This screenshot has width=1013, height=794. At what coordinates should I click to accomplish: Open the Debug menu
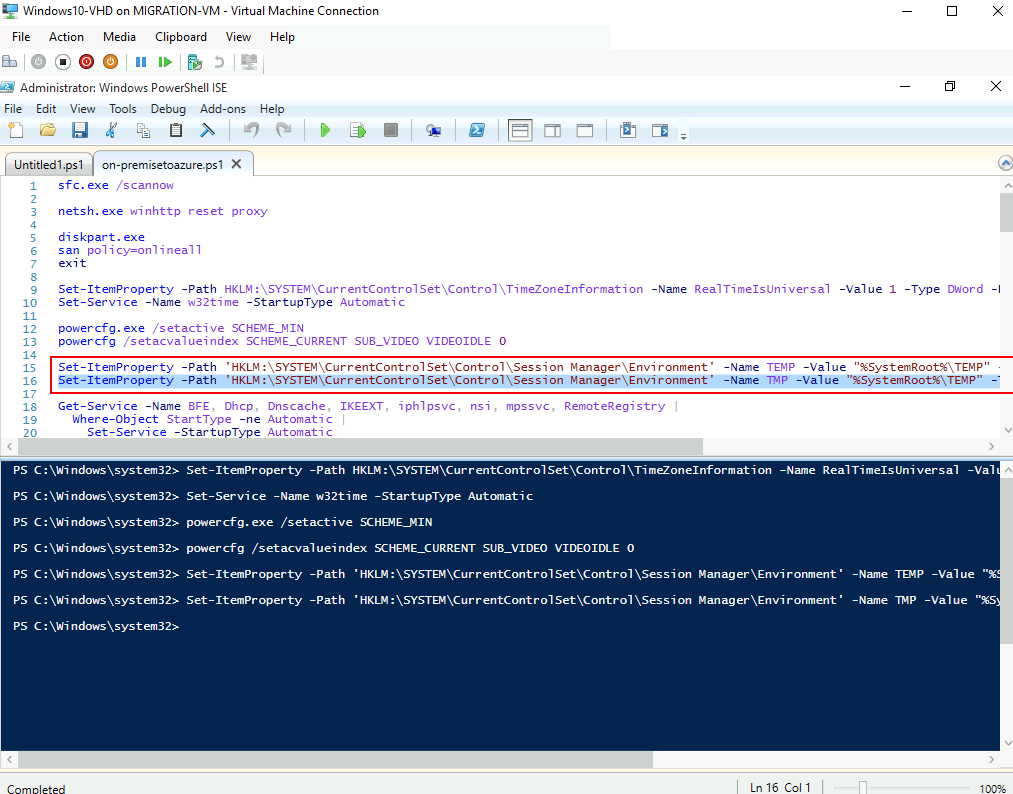tap(168, 109)
